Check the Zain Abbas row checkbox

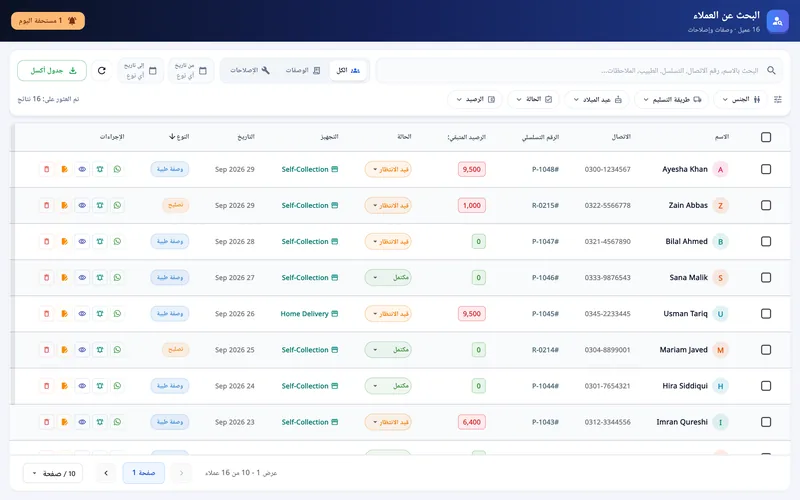766,206
